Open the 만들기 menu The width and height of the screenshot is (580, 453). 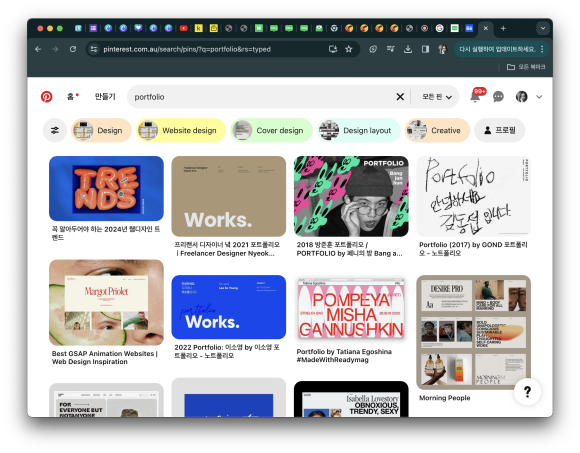[105, 97]
